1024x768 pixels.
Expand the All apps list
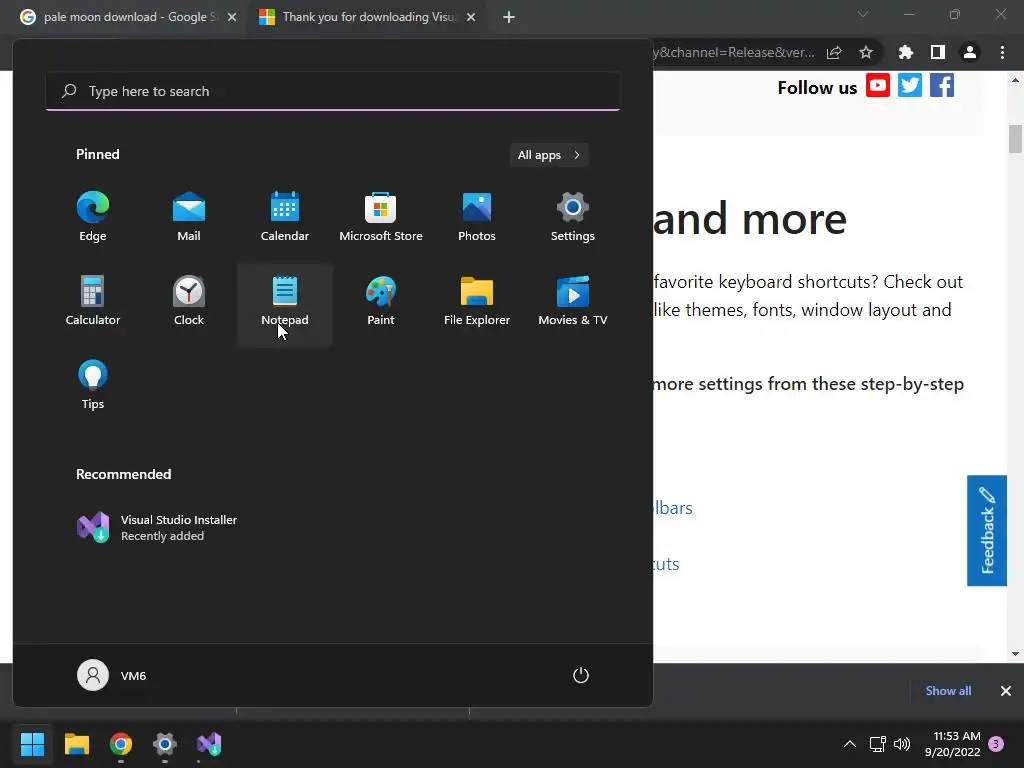[x=549, y=155]
